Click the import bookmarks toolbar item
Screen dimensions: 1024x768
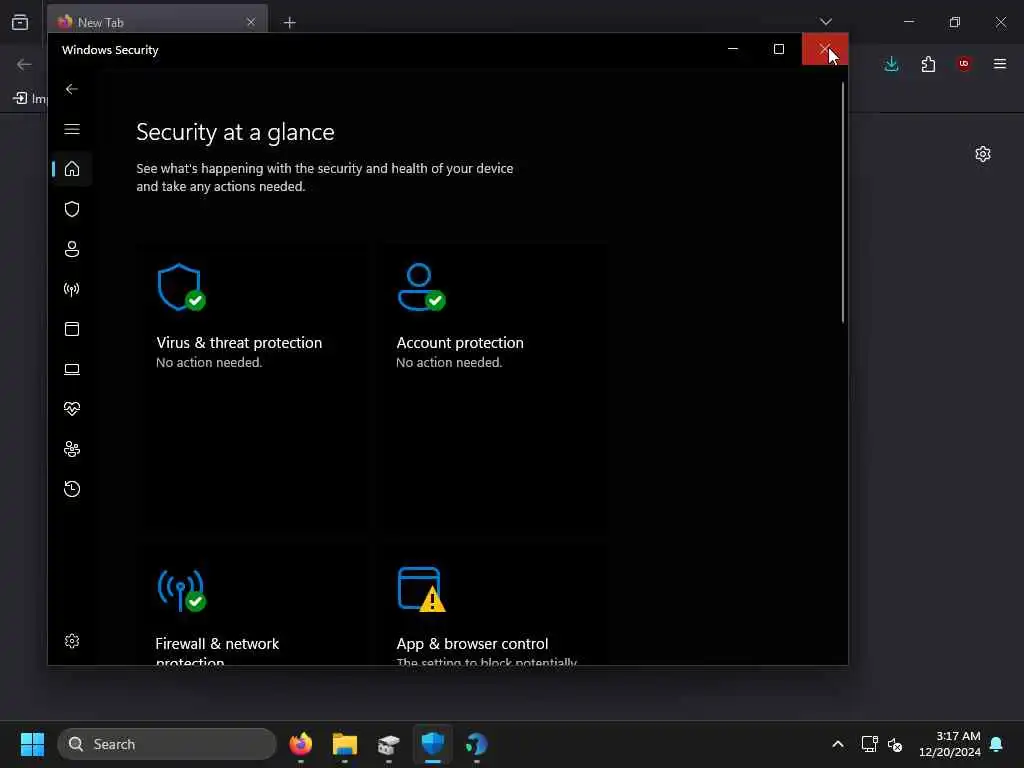pyautogui.click(x=30, y=99)
